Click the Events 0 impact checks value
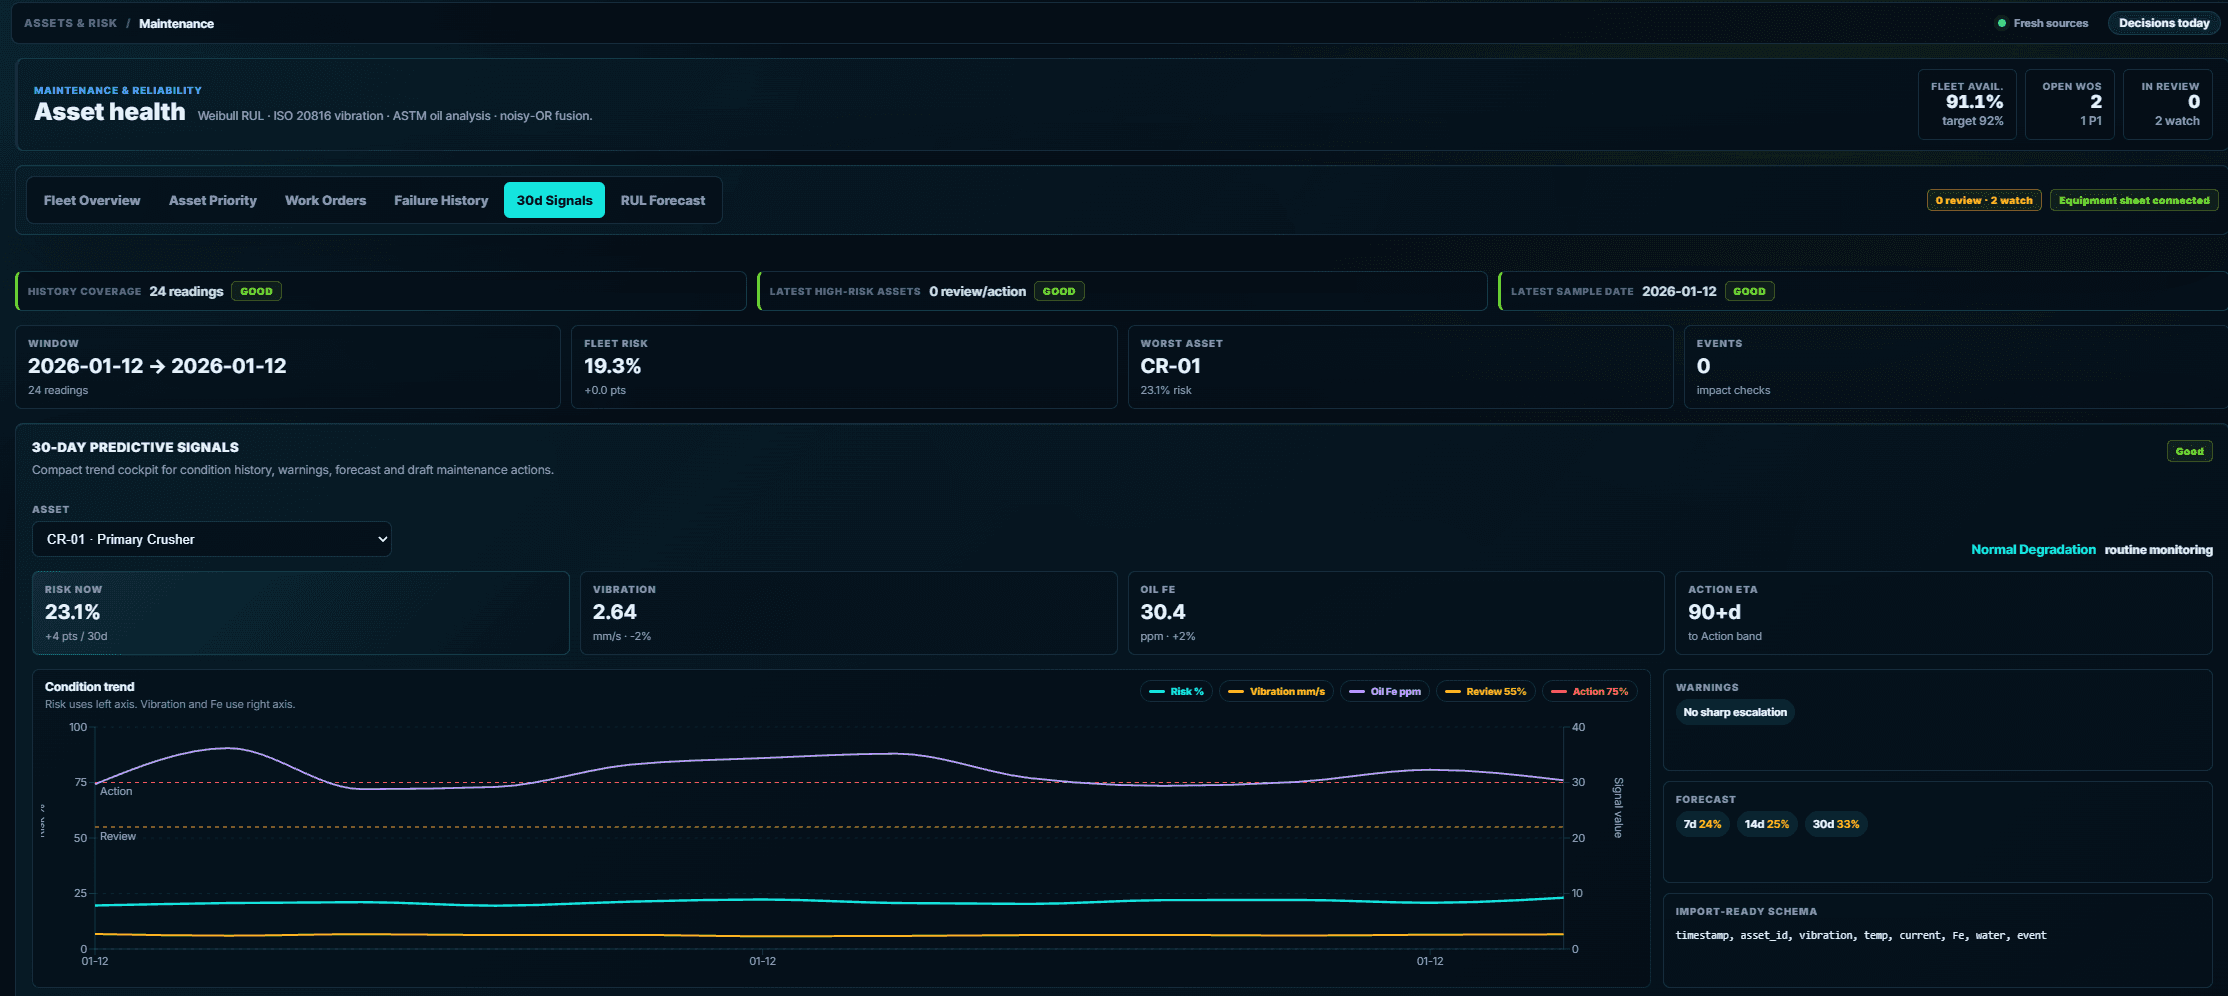 (1703, 366)
